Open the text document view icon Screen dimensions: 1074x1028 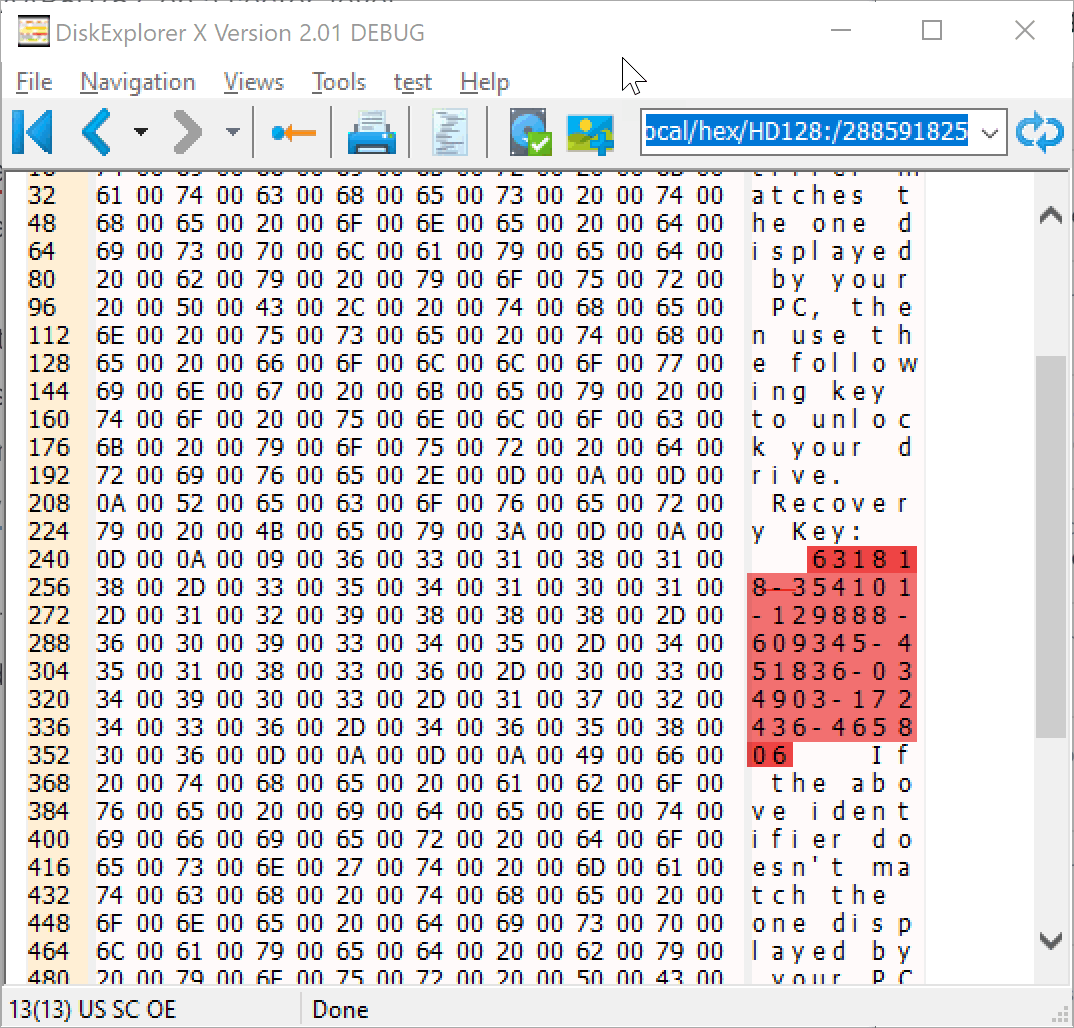[x=450, y=133]
